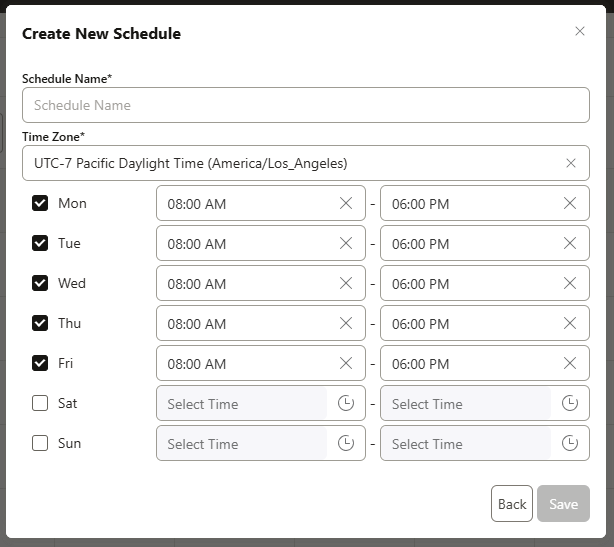Open Tuesday start time picker field

[x=261, y=243]
